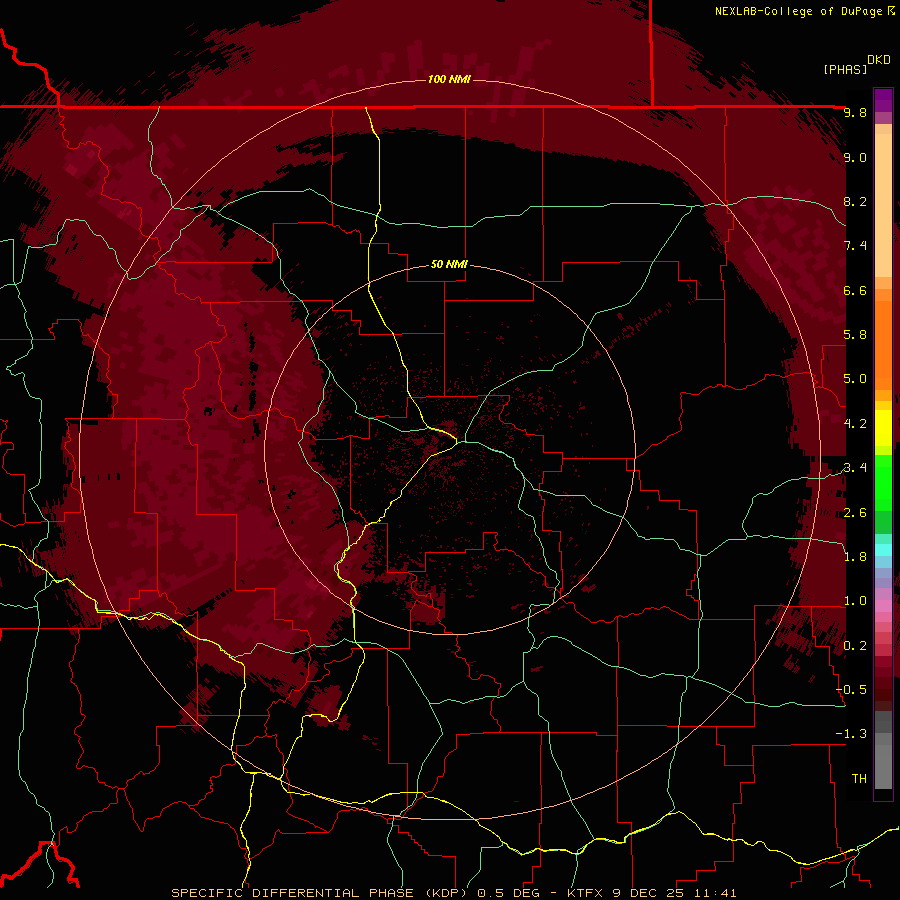Viewport: 900px width, 900px height.
Task: Click the 9.0 legend value
Action: [855, 157]
